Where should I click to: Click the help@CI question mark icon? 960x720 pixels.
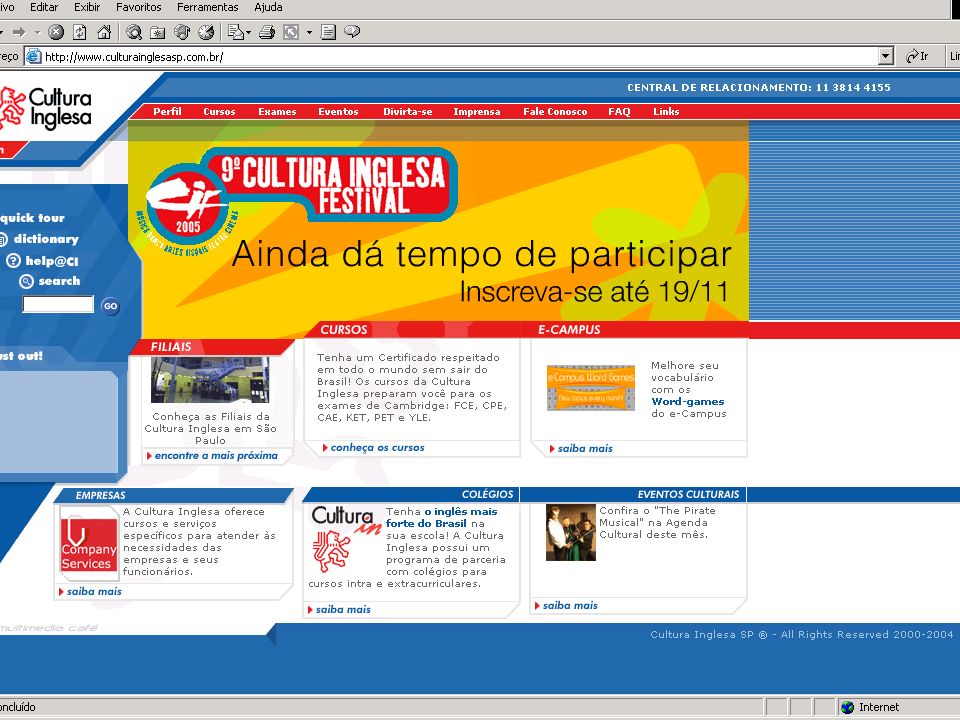click(x=13, y=261)
